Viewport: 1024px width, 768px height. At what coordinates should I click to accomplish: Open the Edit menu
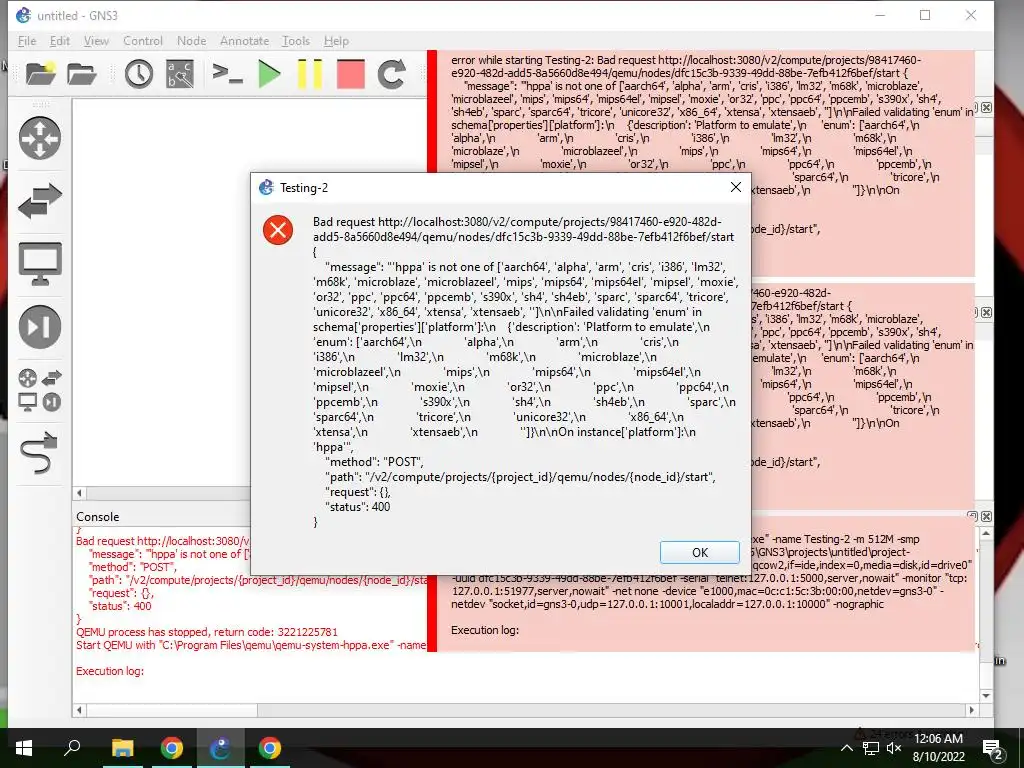59,40
